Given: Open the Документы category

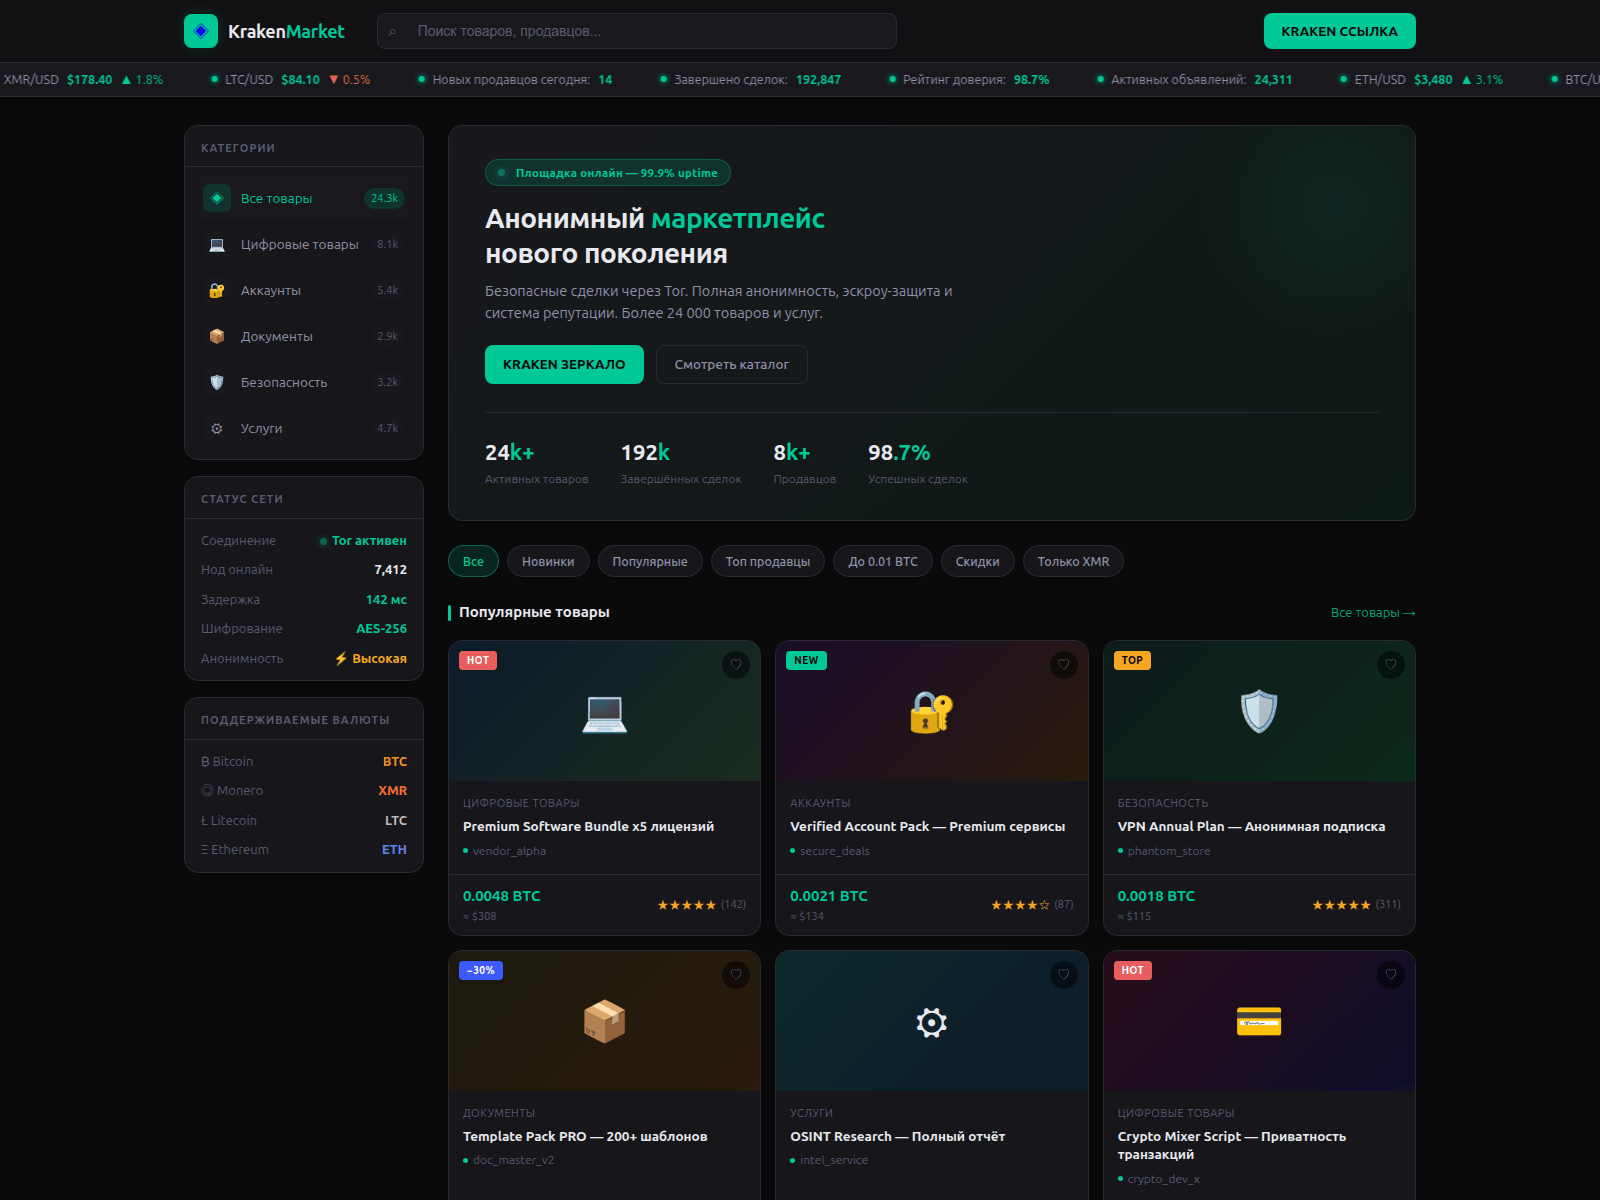Looking at the screenshot, I should click(x=304, y=336).
